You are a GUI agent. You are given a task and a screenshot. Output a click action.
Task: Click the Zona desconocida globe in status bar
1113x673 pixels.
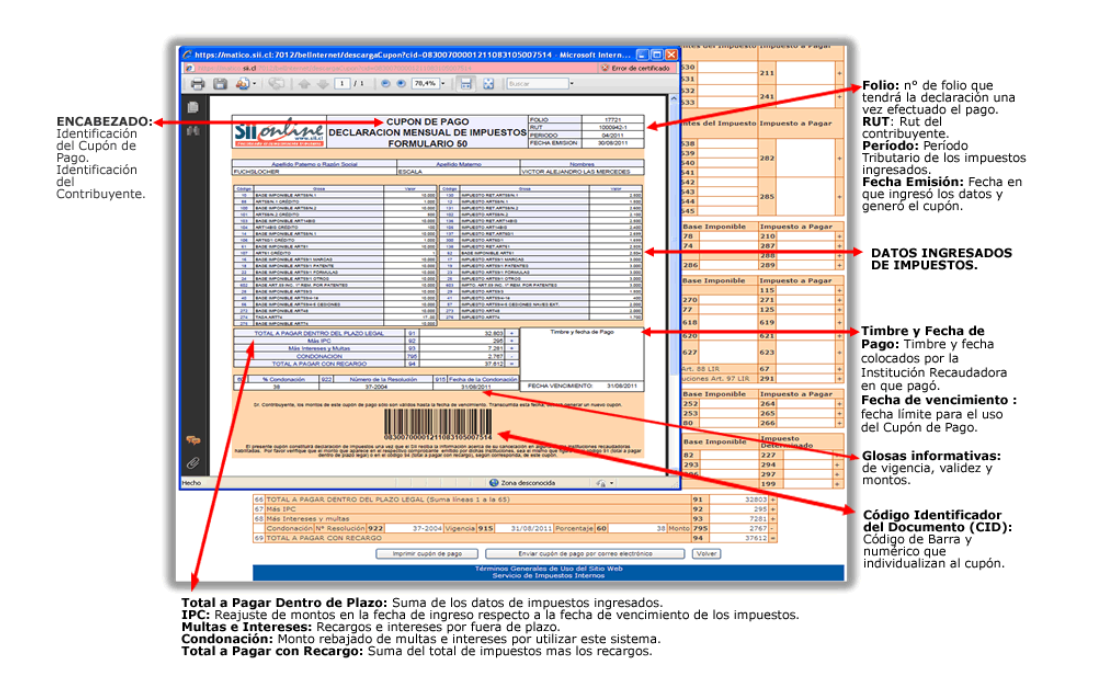[493, 483]
